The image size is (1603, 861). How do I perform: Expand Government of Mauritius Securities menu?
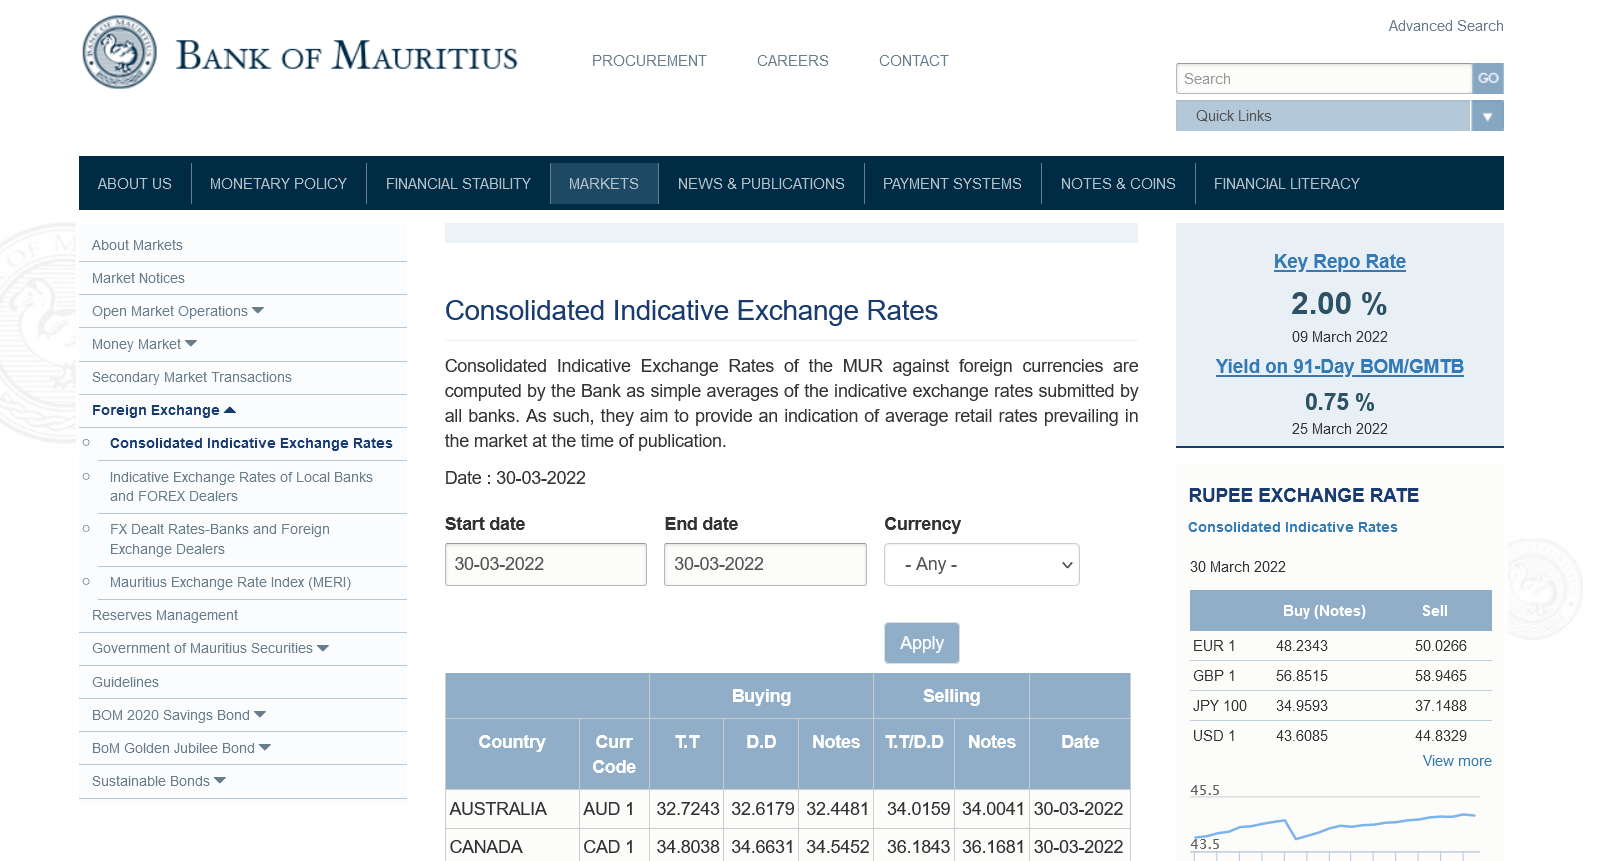323,648
